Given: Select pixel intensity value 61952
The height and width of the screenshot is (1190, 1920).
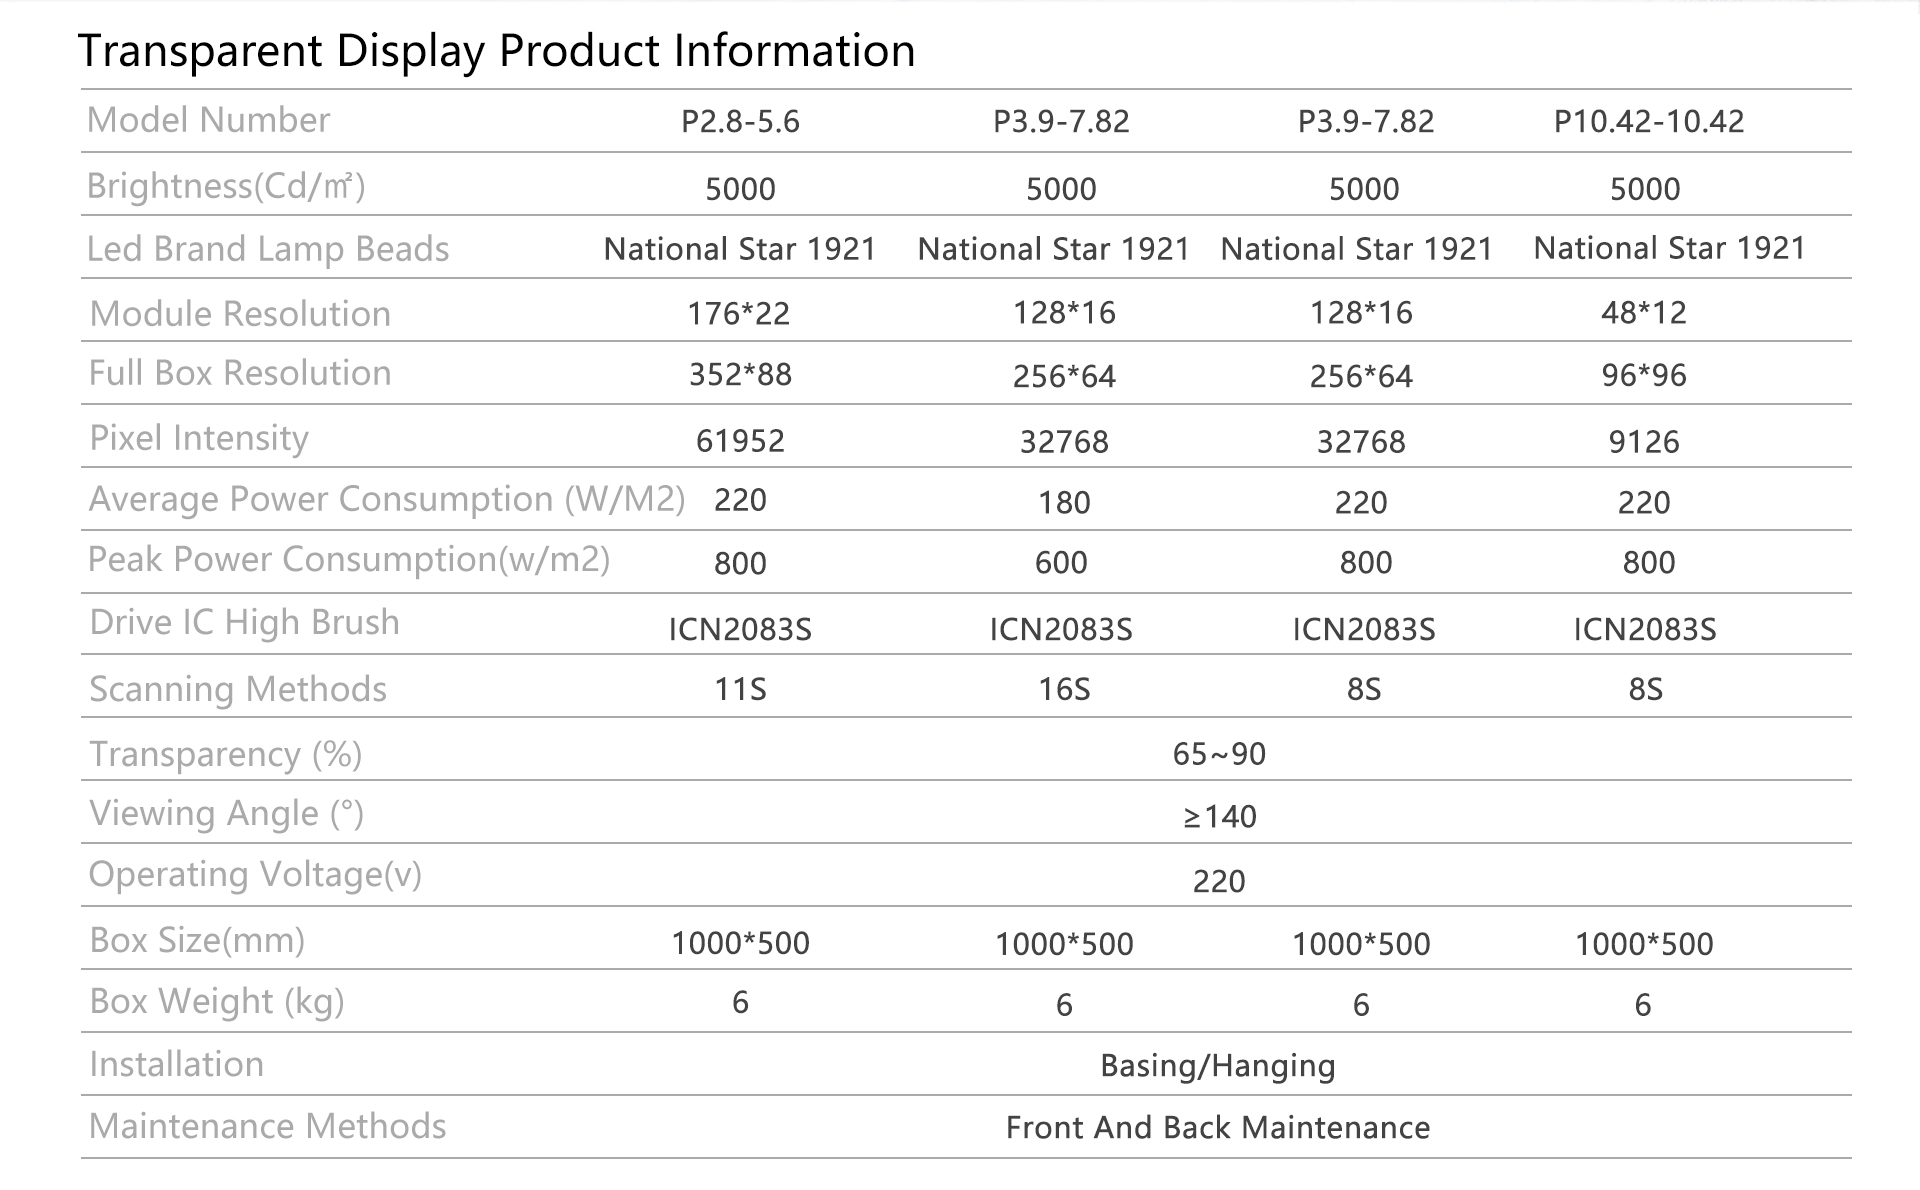Looking at the screenshot, I should [x=740, y=441].
